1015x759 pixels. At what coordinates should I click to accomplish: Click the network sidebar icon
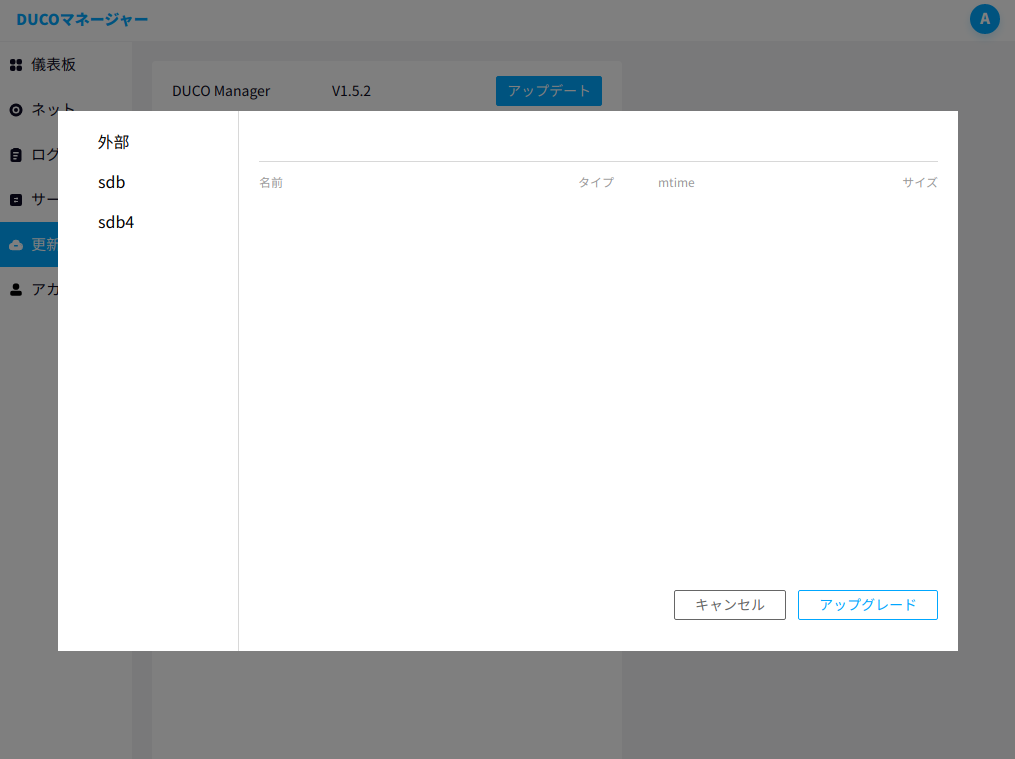pyautogui.click(x=16, y=110)
